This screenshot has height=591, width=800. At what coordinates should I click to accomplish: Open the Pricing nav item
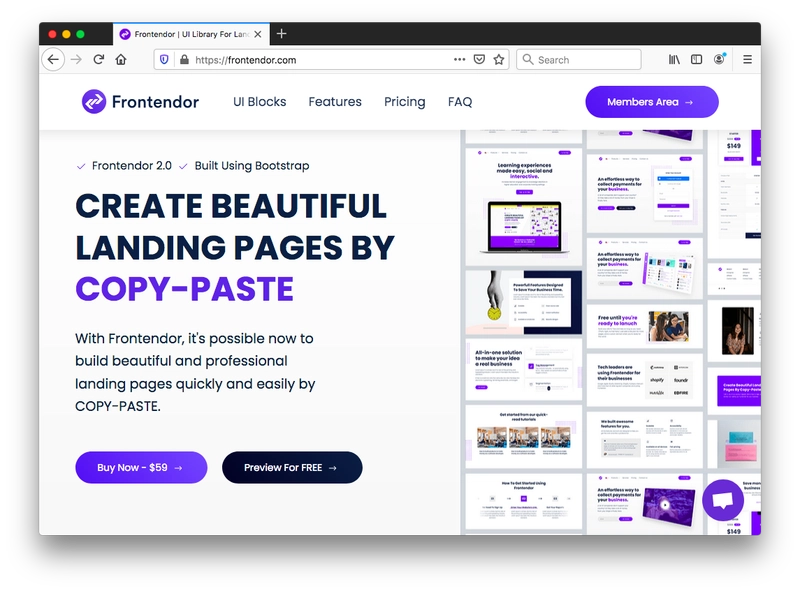coord(405,102)
